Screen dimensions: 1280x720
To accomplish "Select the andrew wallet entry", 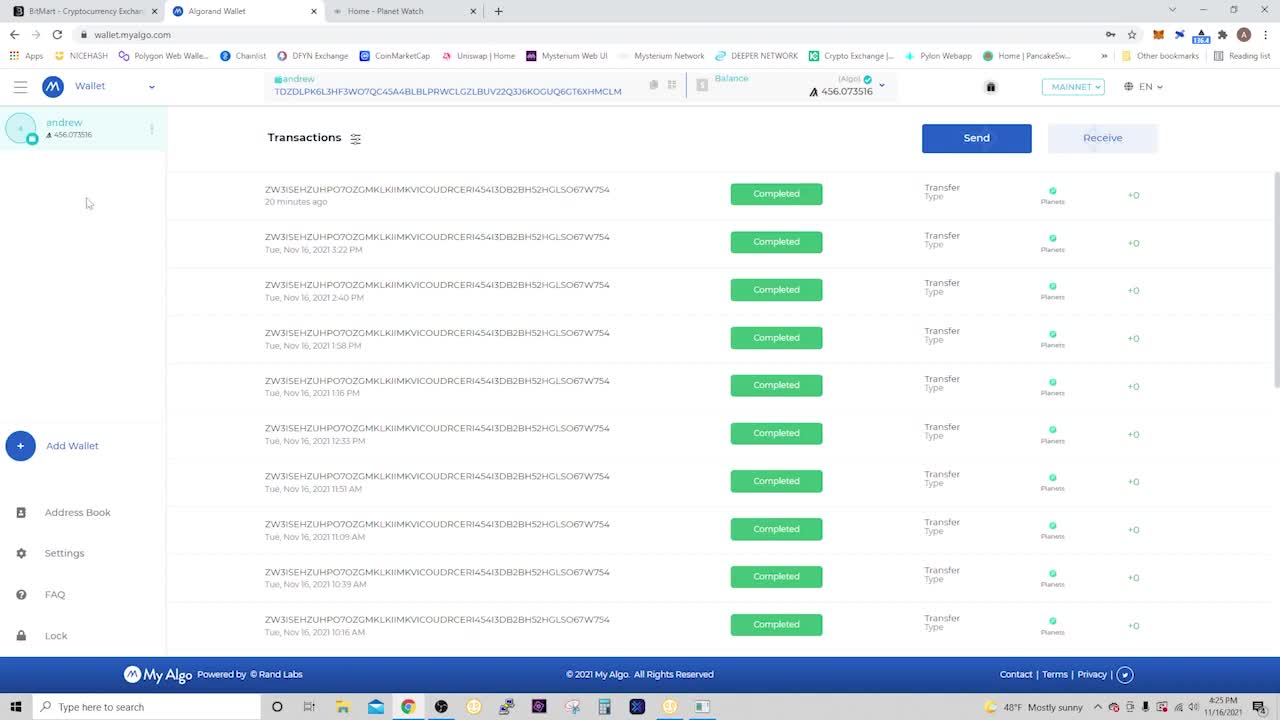I will (x=83, y=128).
